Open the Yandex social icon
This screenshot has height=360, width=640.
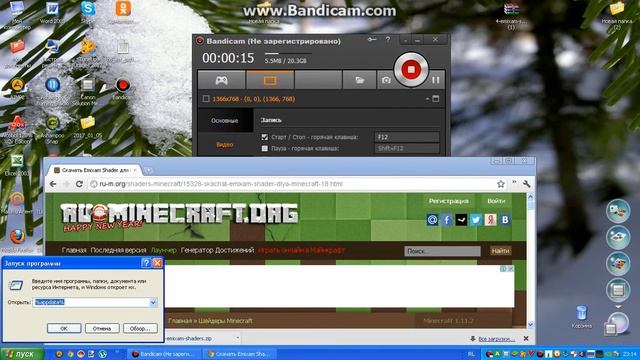click(x=490, y=220)
